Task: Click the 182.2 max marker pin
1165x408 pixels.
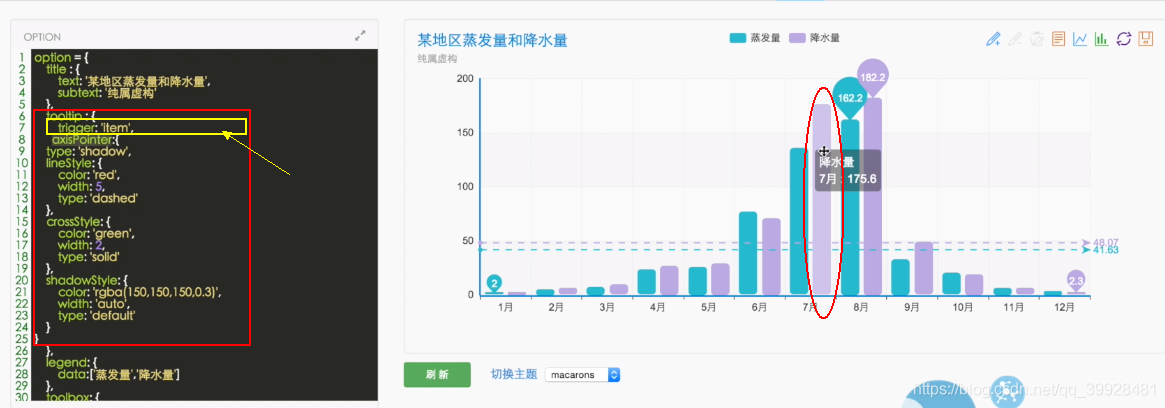Action: [873, 77]
